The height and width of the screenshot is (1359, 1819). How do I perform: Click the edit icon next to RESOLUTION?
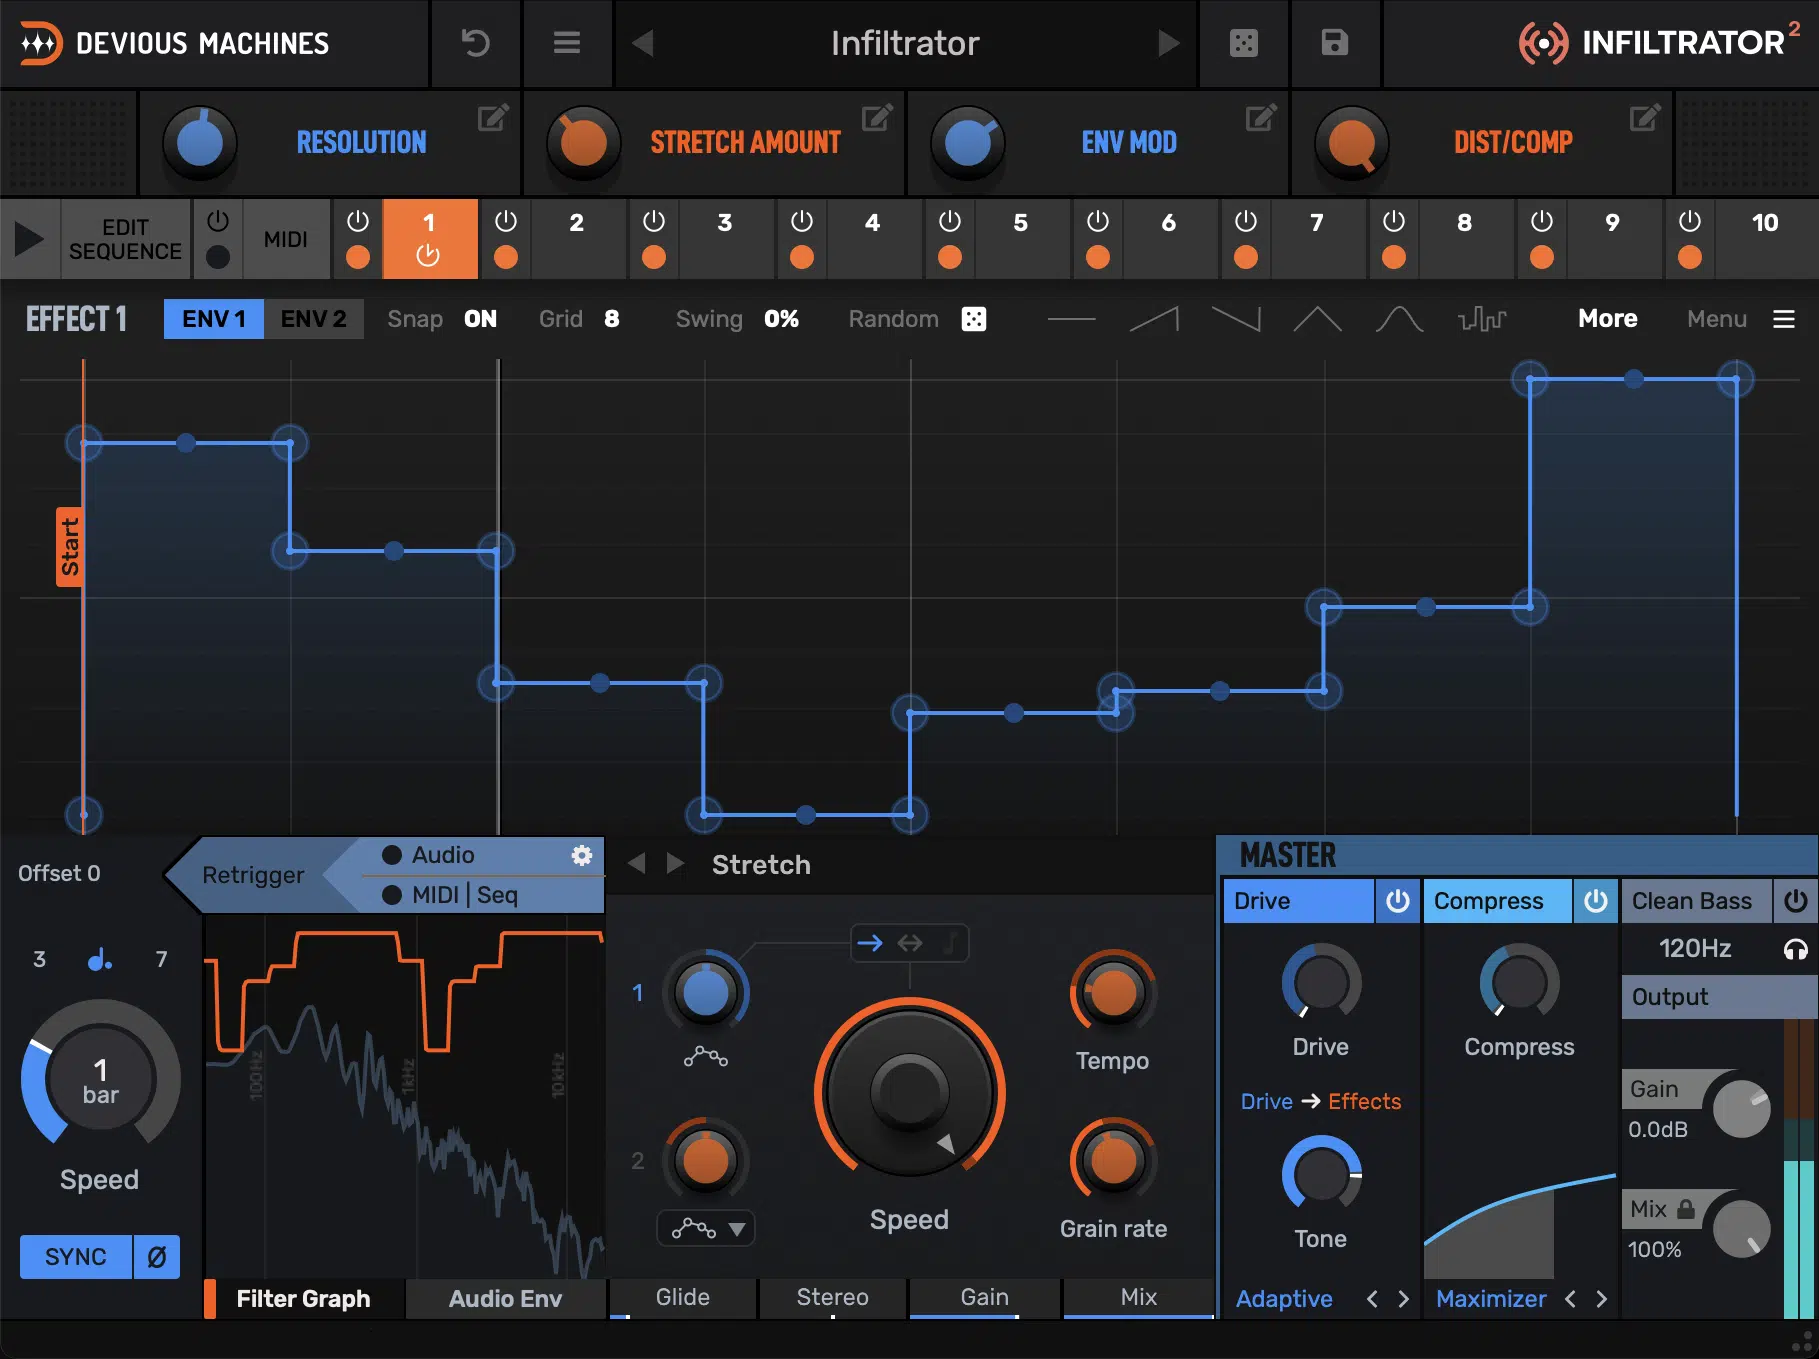click(x=492, y=118)
